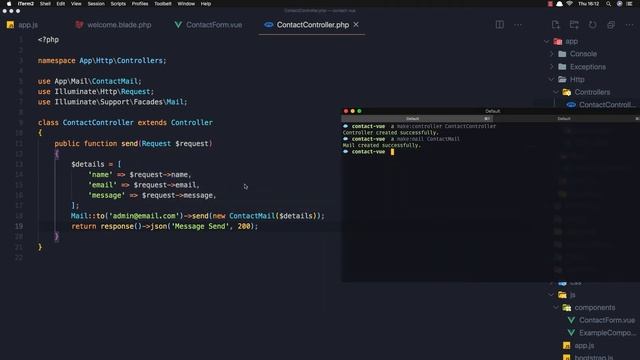Open the Help menu in the menu bar
This screenshot has width=640, height=360.
[206, 4]
